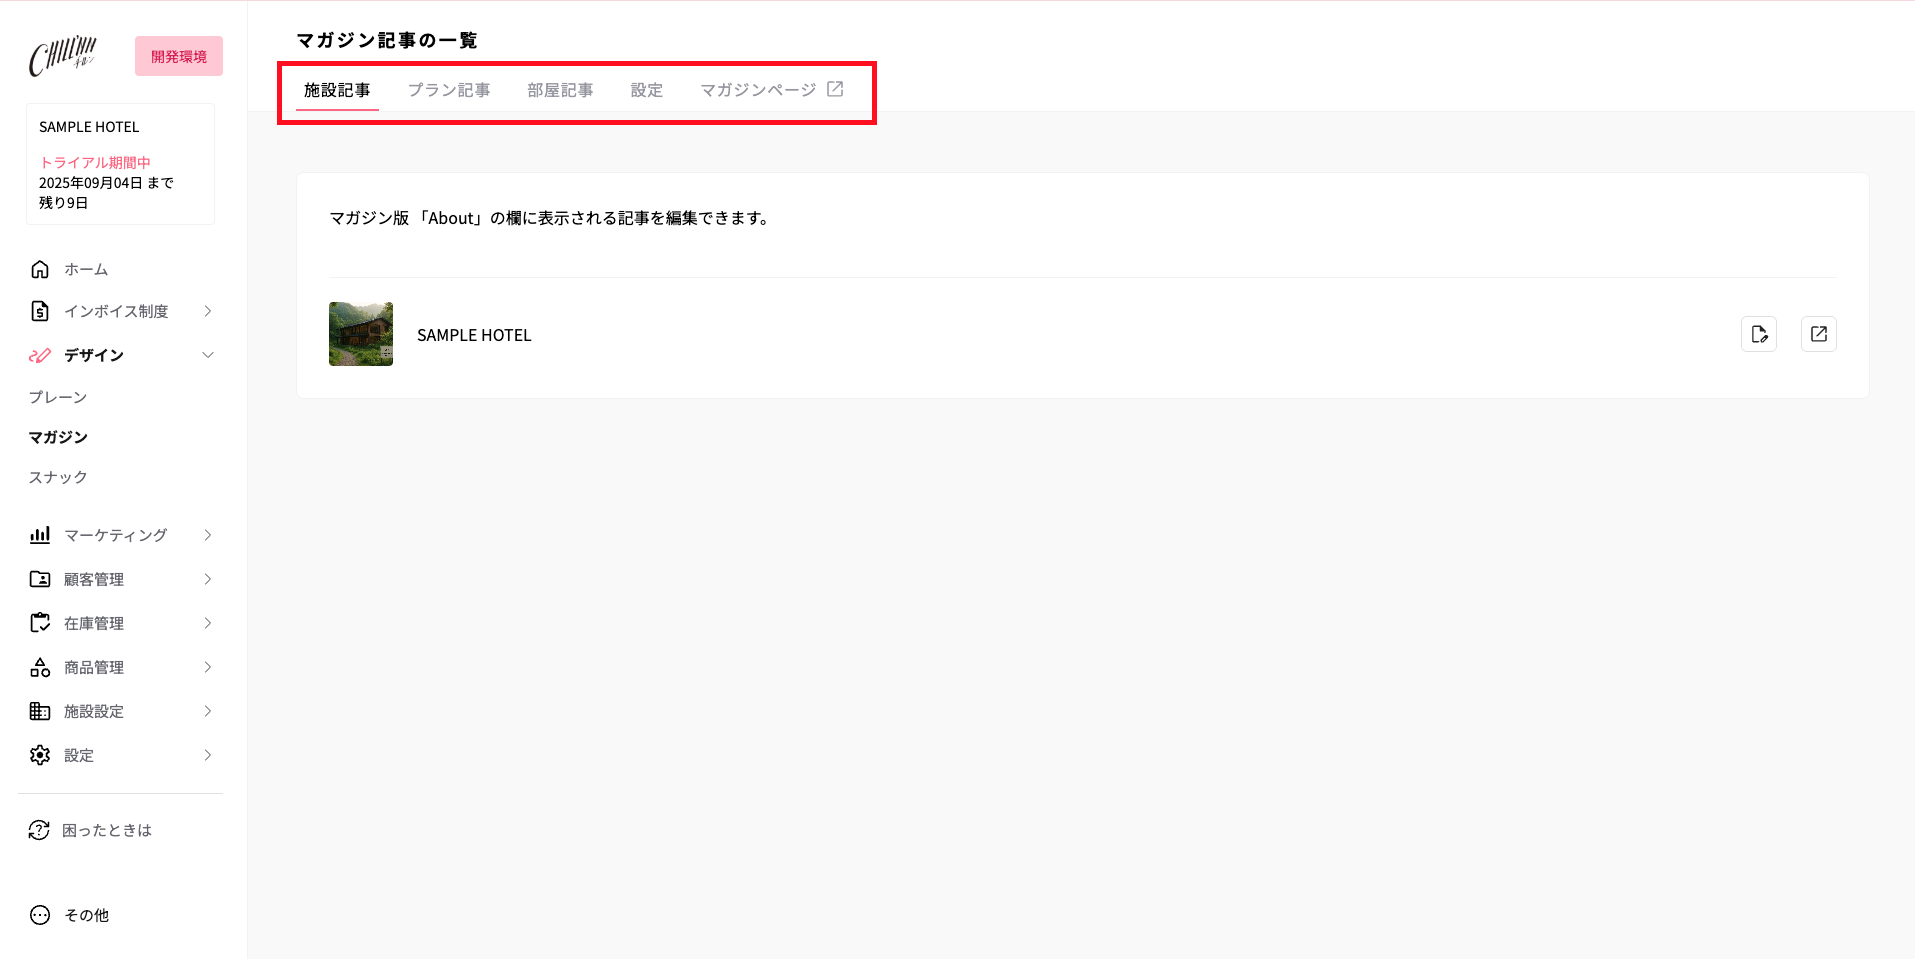Click the 商品管理 shapes icon
1915x959 pixels.
[x=39, y=666]
